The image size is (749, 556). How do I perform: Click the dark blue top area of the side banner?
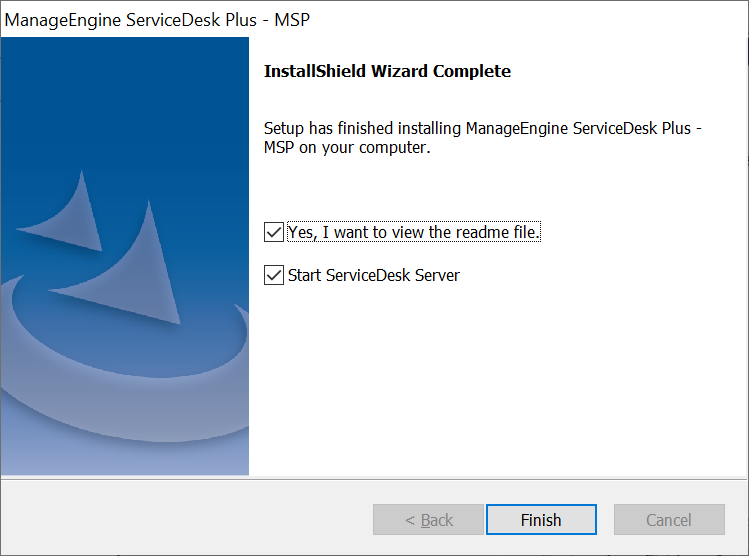coord(120,80)
